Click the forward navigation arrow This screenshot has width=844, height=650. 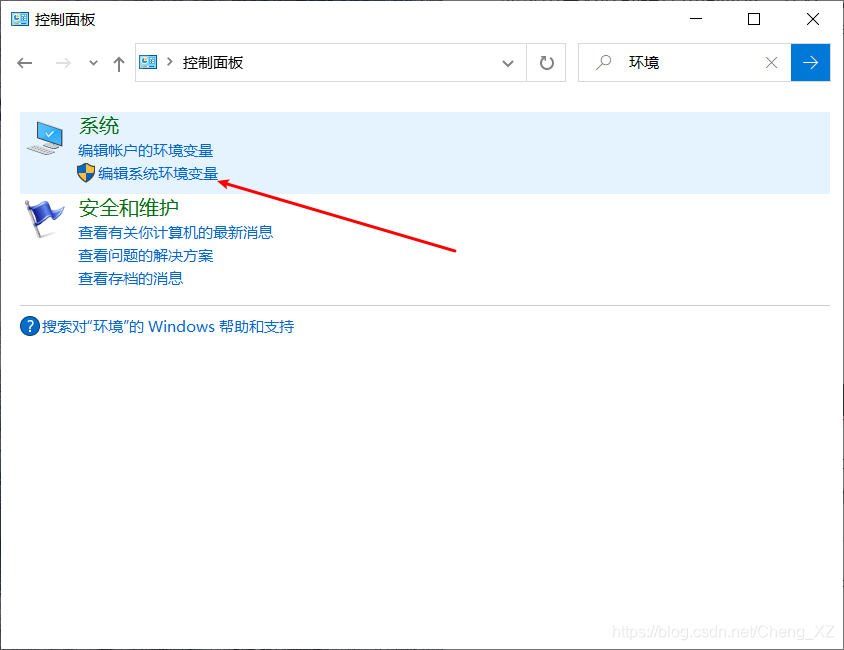pyautogui.click(x=63, y=63)
